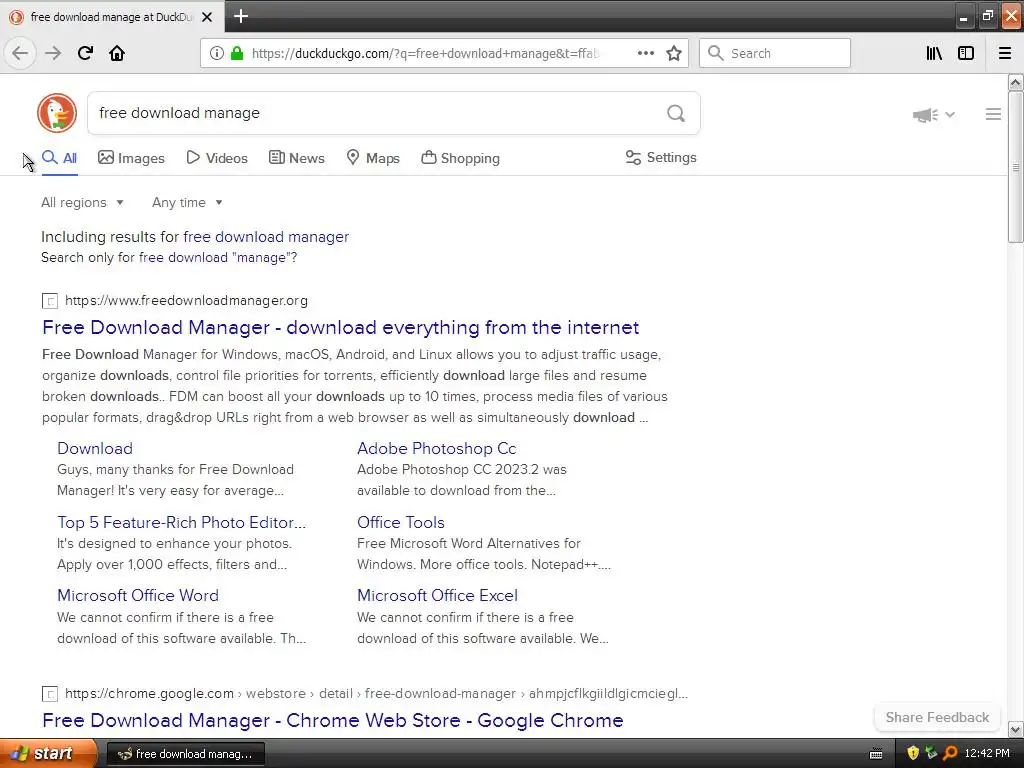The width and height of the screenshot is (1024, 768).
Task: Open DuckDuckGo side hamburger menu
Action: (x=993, y=114)
